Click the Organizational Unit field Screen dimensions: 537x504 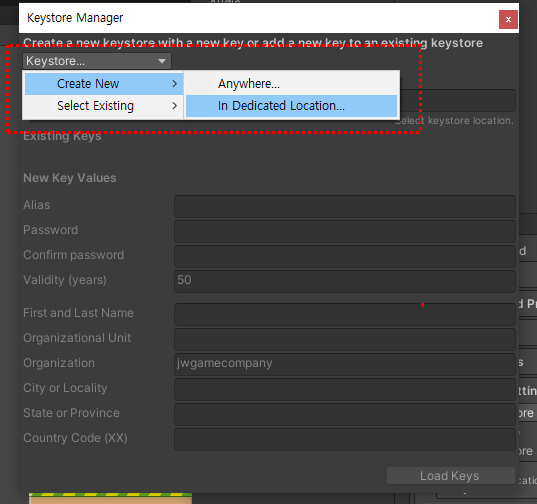345,339
